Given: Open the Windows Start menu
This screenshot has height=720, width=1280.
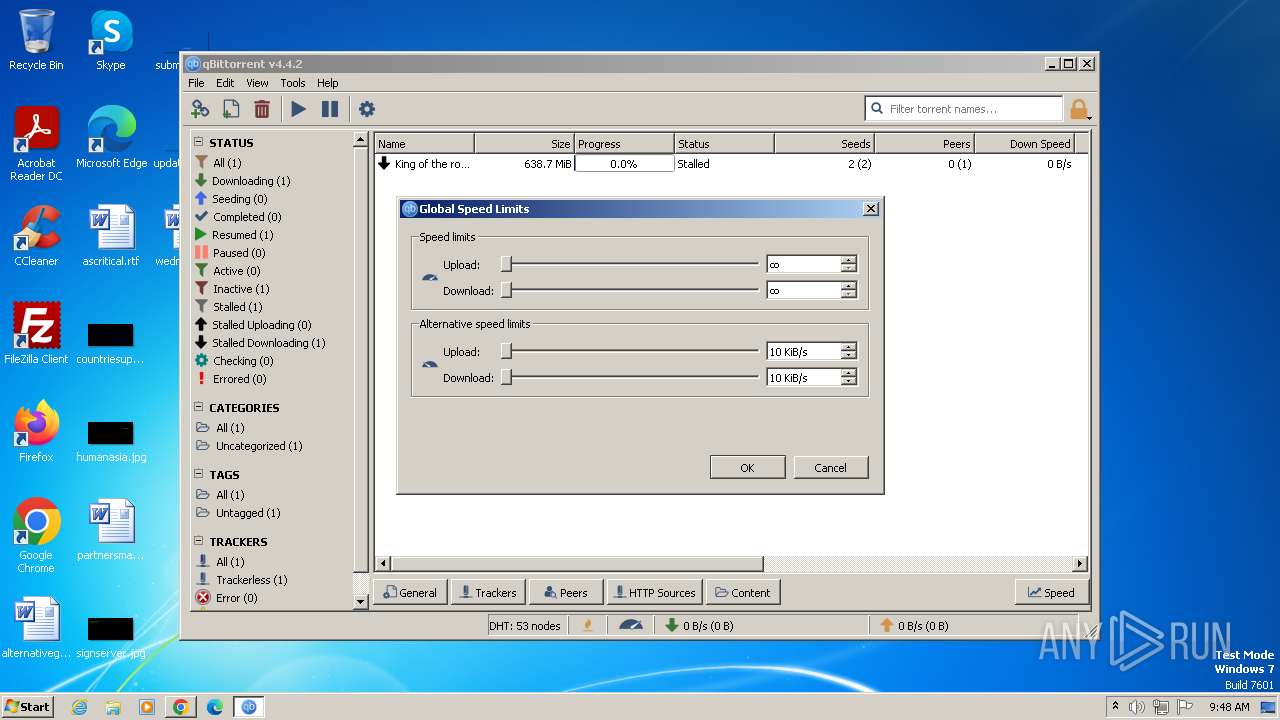Looking at the screenshot, I should [x=27, y=706].
